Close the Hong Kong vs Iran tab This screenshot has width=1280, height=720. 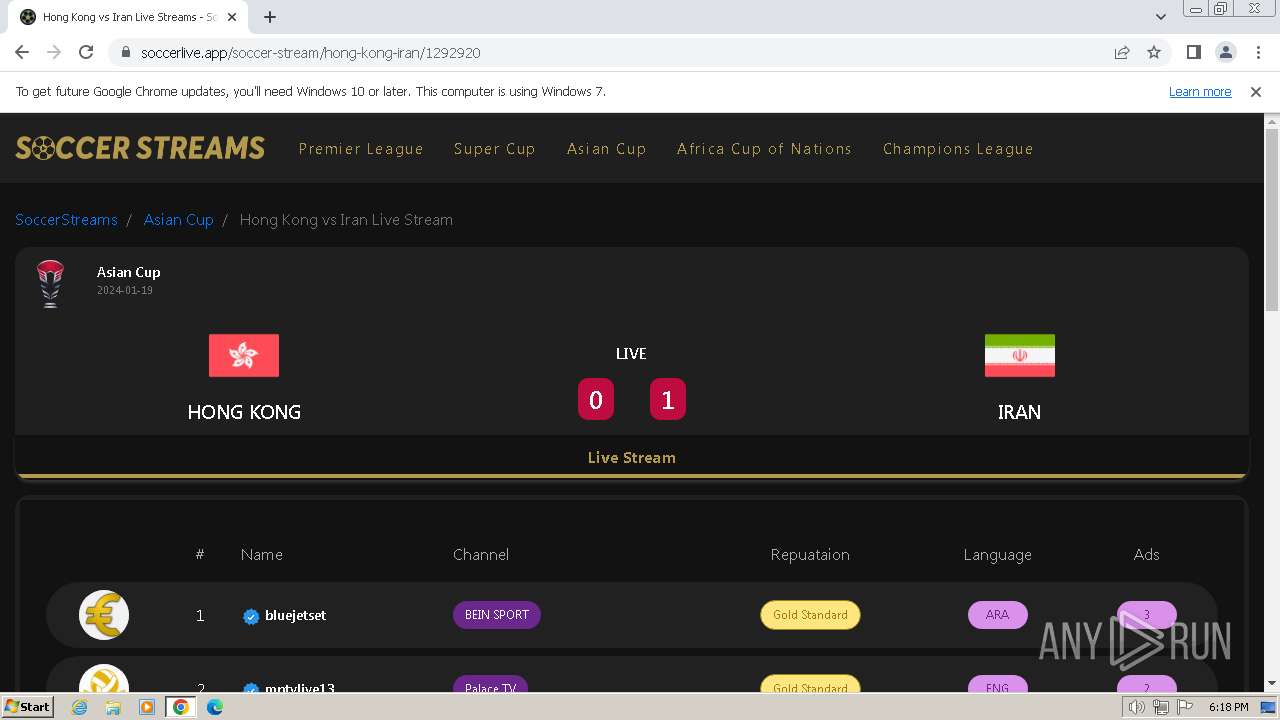click(x=232, y=17)
